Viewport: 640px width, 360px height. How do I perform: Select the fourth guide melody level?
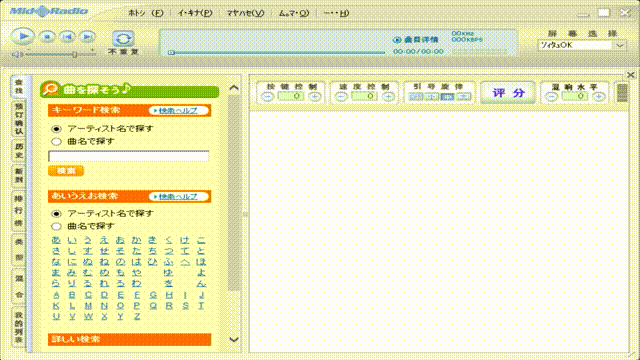463,97
